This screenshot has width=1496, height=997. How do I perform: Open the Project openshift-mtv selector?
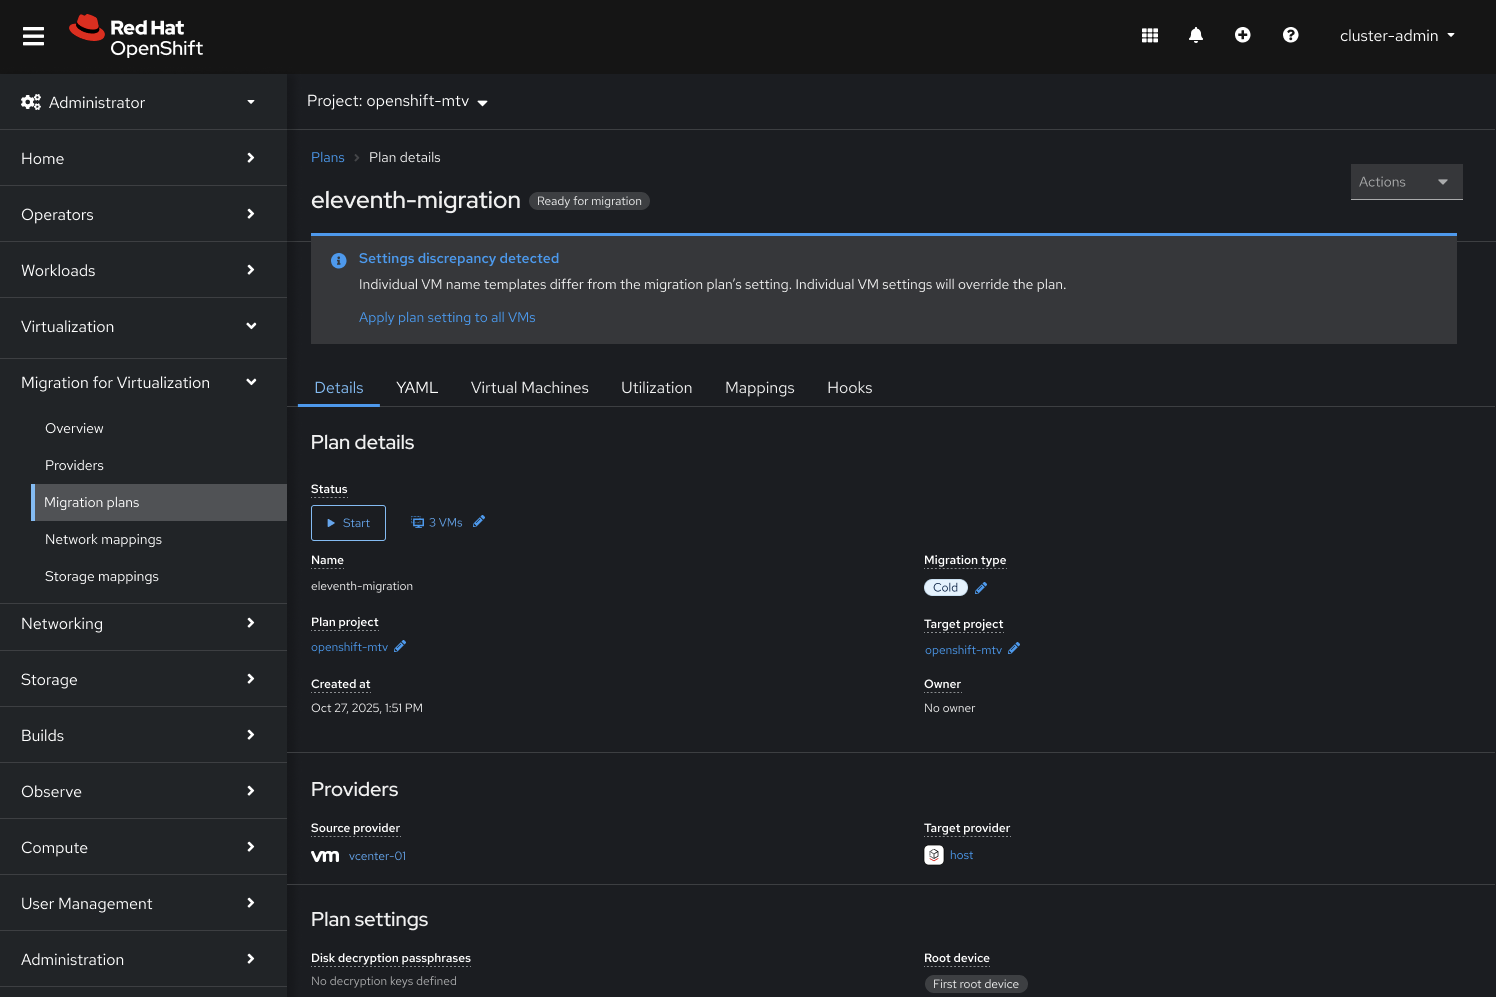[397, 101]
